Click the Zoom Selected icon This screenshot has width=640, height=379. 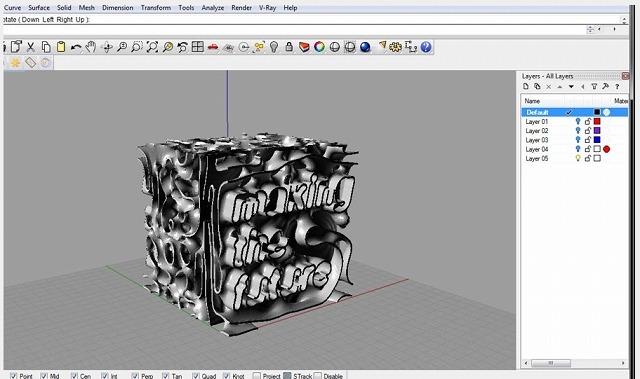167,47
